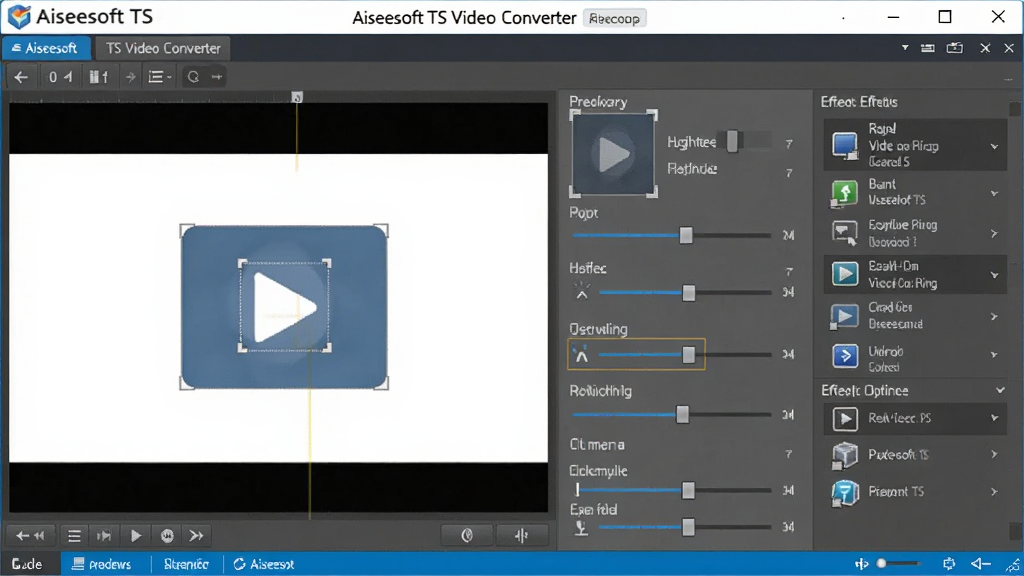
Task: Open the panel options dropdown arrow in the tab bar
Action: point(904,48)
